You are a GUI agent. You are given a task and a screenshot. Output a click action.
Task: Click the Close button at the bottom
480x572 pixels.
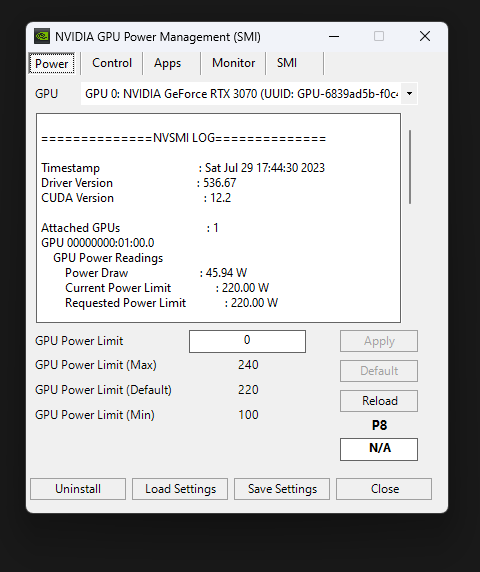pyautogui.click(x=384, y=489)
